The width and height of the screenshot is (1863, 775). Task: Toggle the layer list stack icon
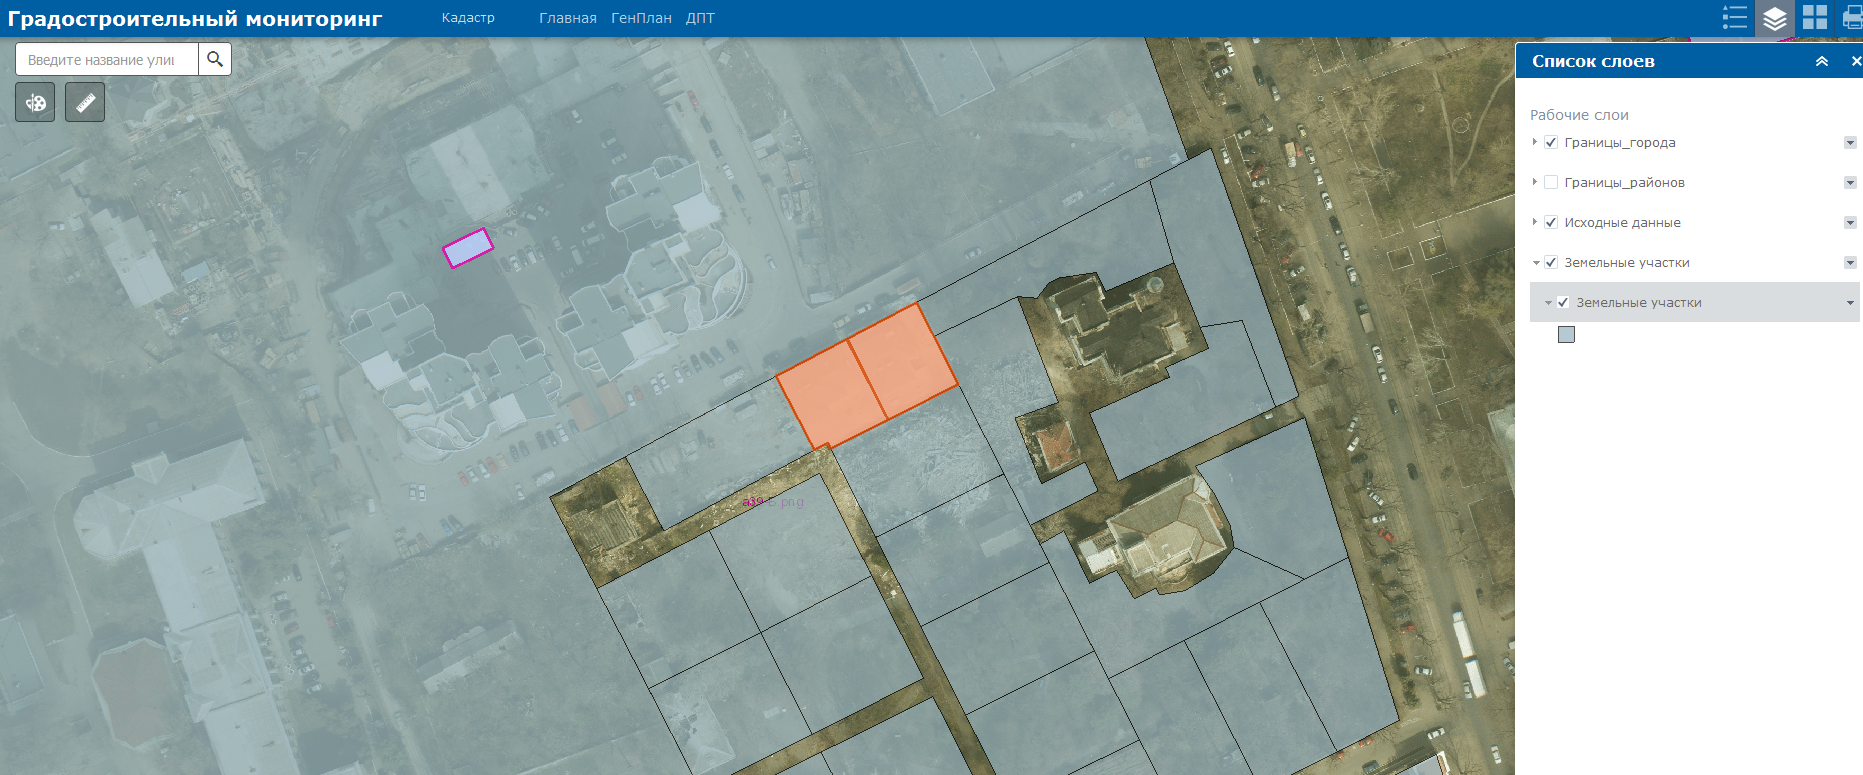(1775, 18)
